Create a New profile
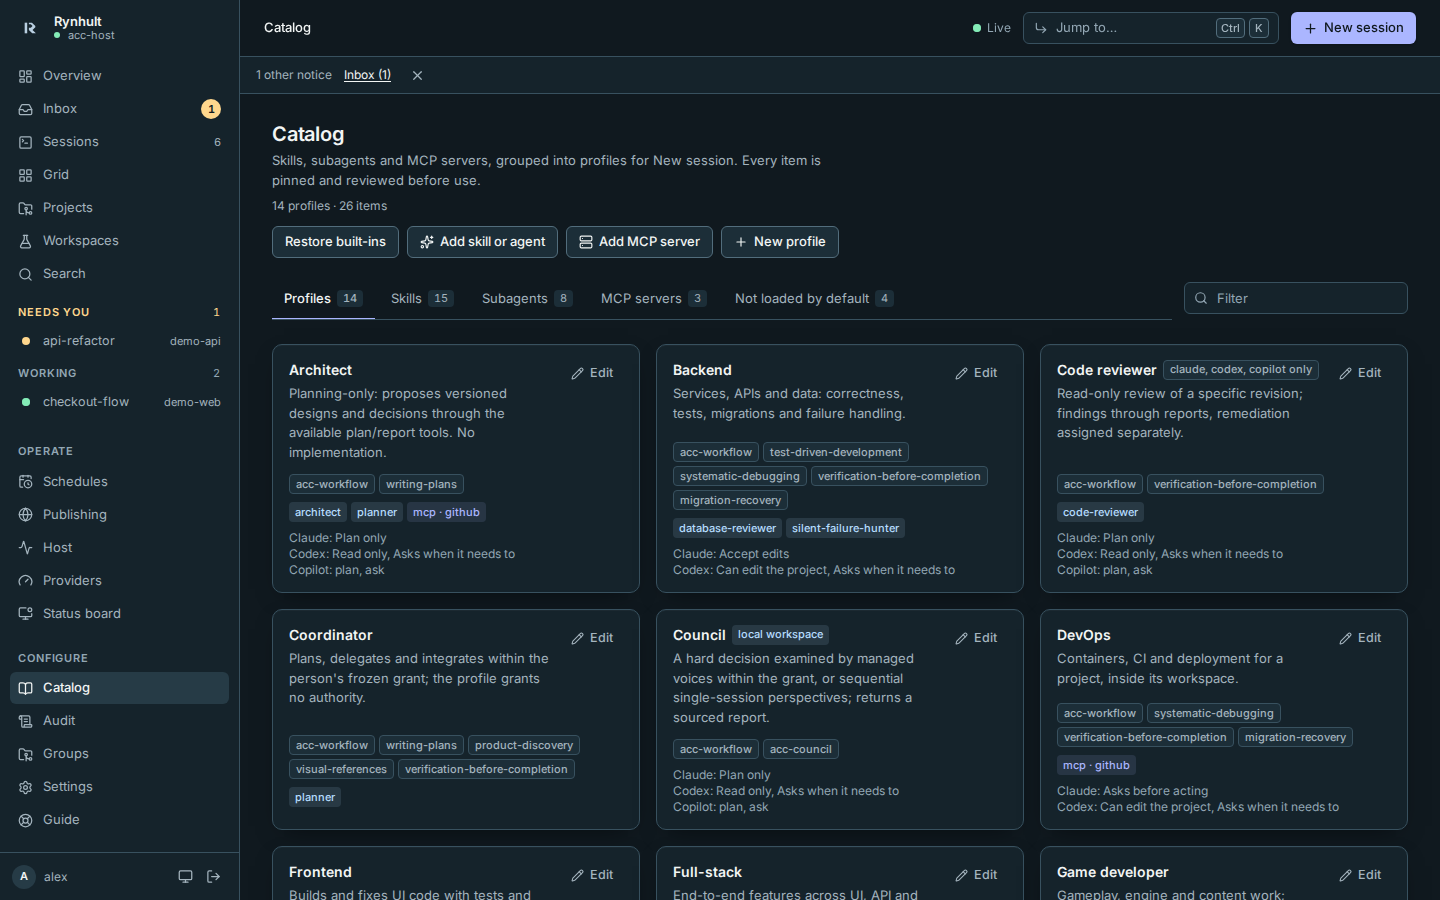Viewport: 1440px width, 900px height. pos(780,242)
